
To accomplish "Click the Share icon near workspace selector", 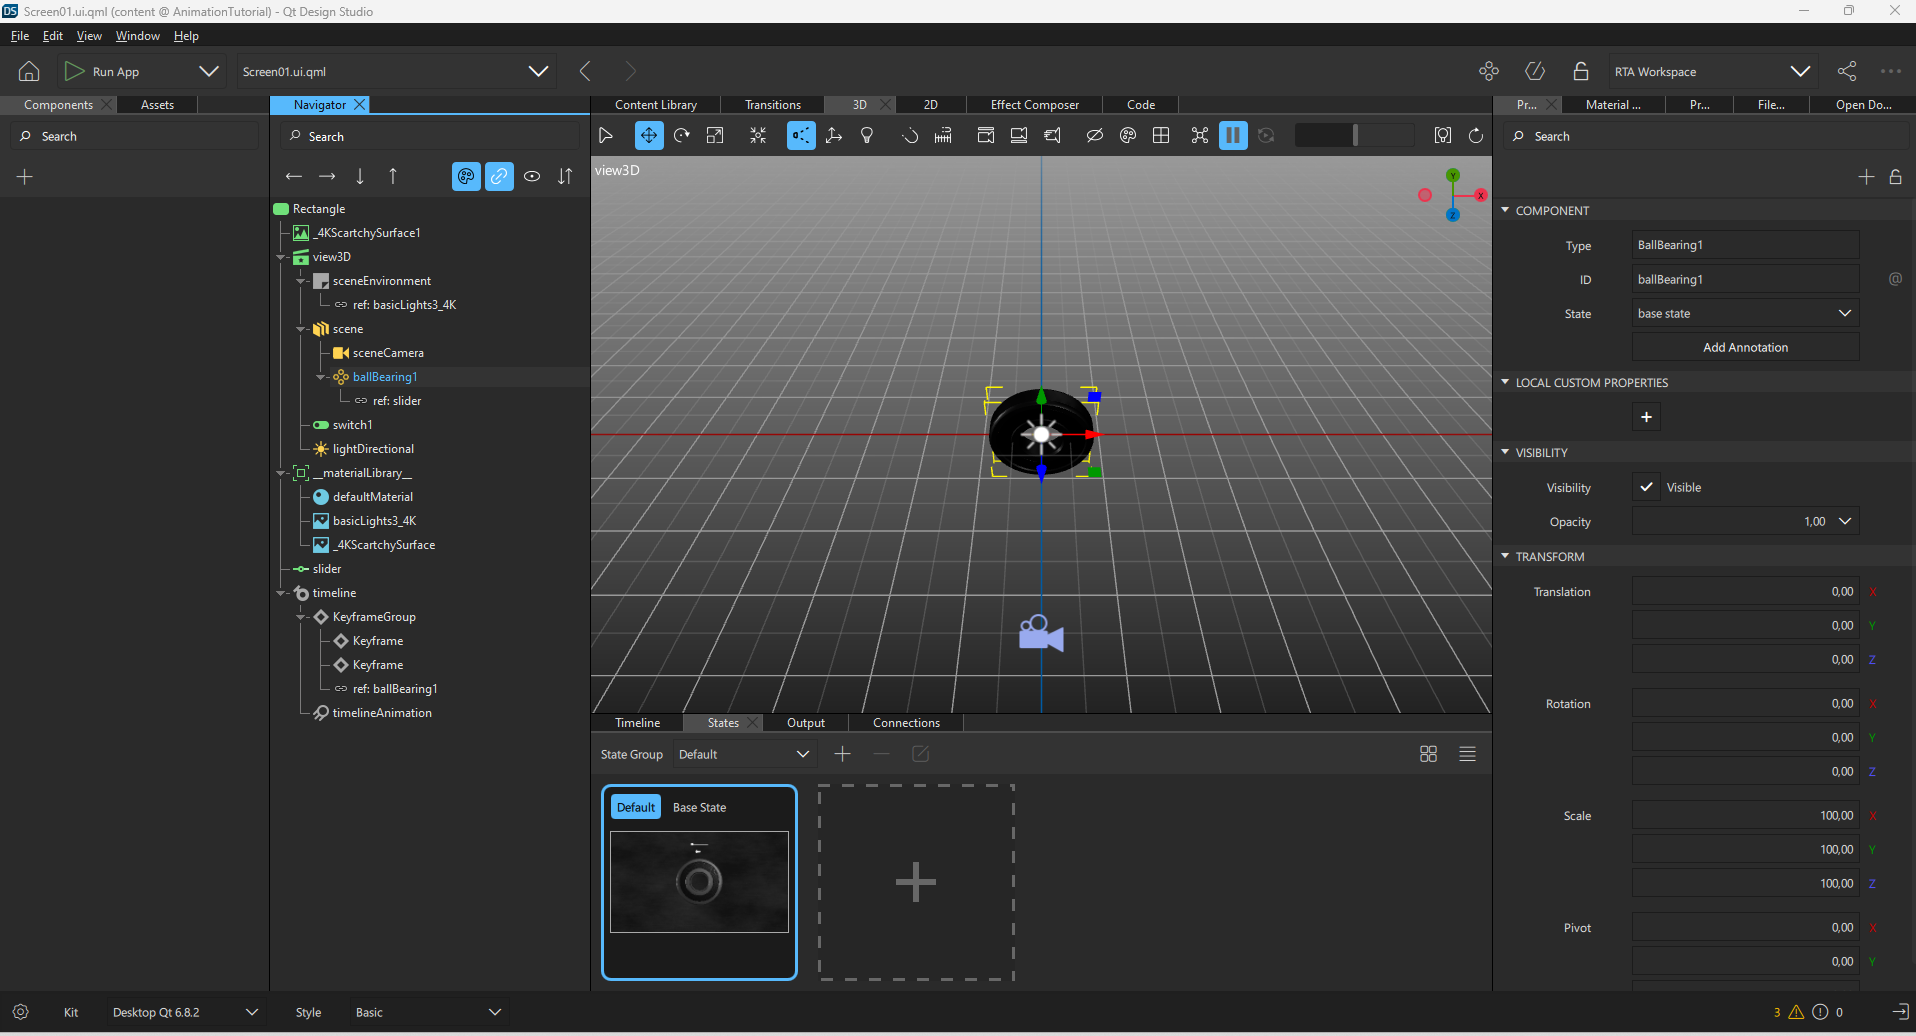I will (x=1847, y=71).
